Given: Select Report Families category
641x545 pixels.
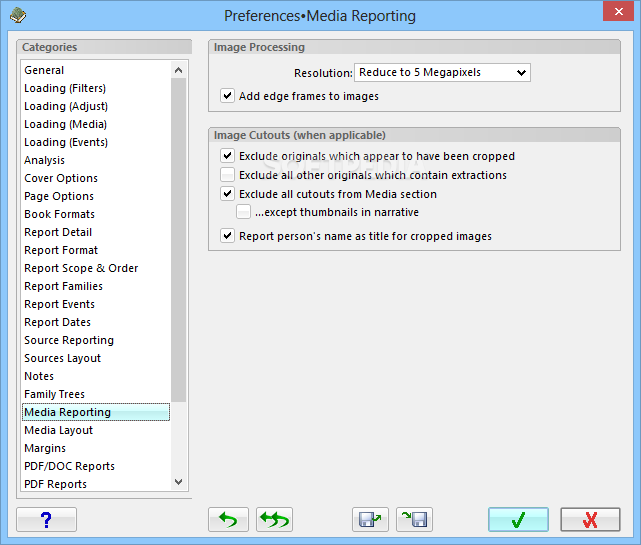Looking at the screenshot, I should [x=96, y=286].
